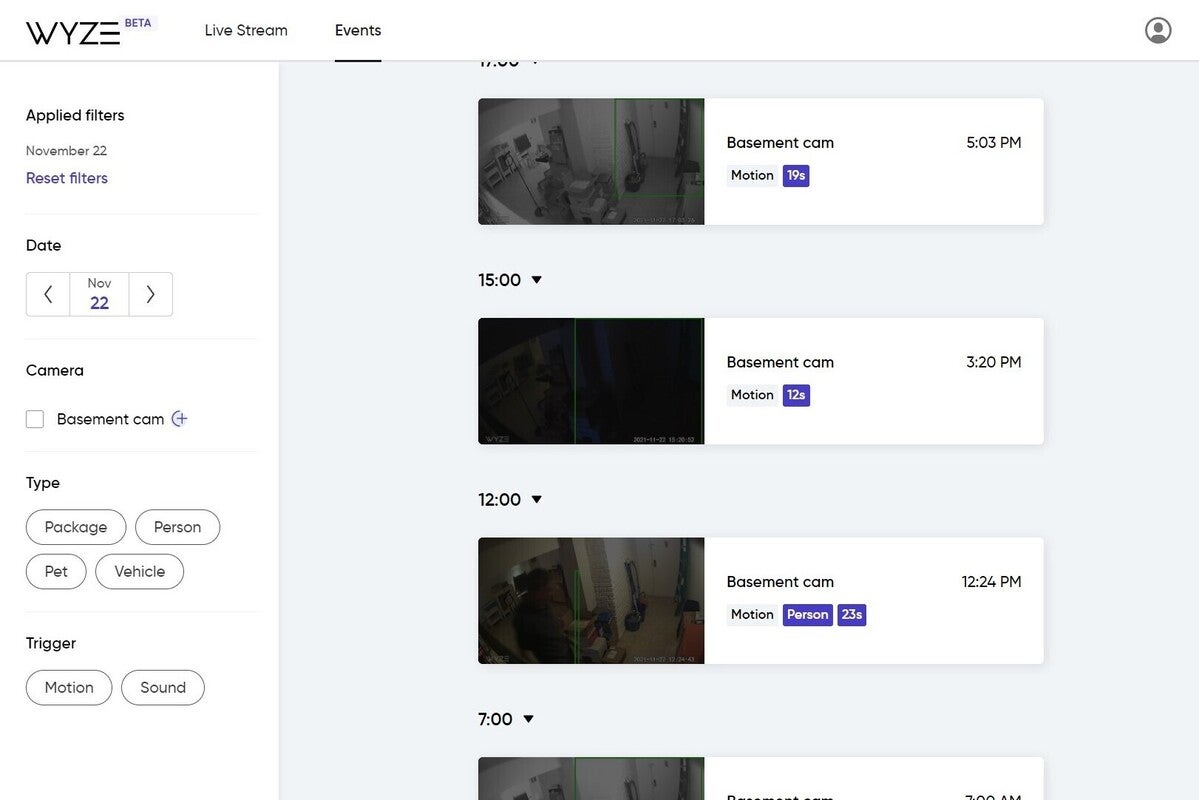Click the 19s duration badge

point(796,175)
